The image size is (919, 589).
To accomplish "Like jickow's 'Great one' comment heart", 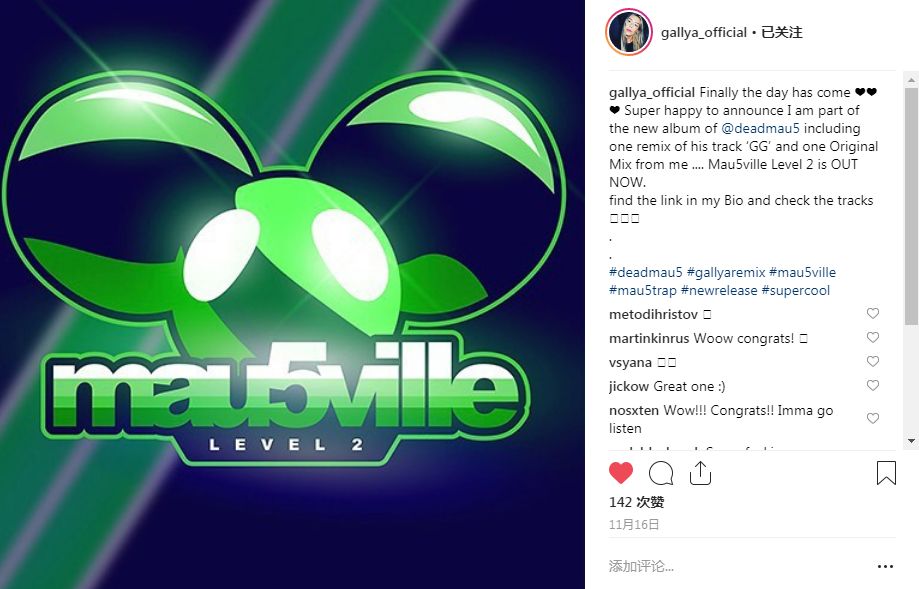I will pyautogui.click(x=873, y=386).
